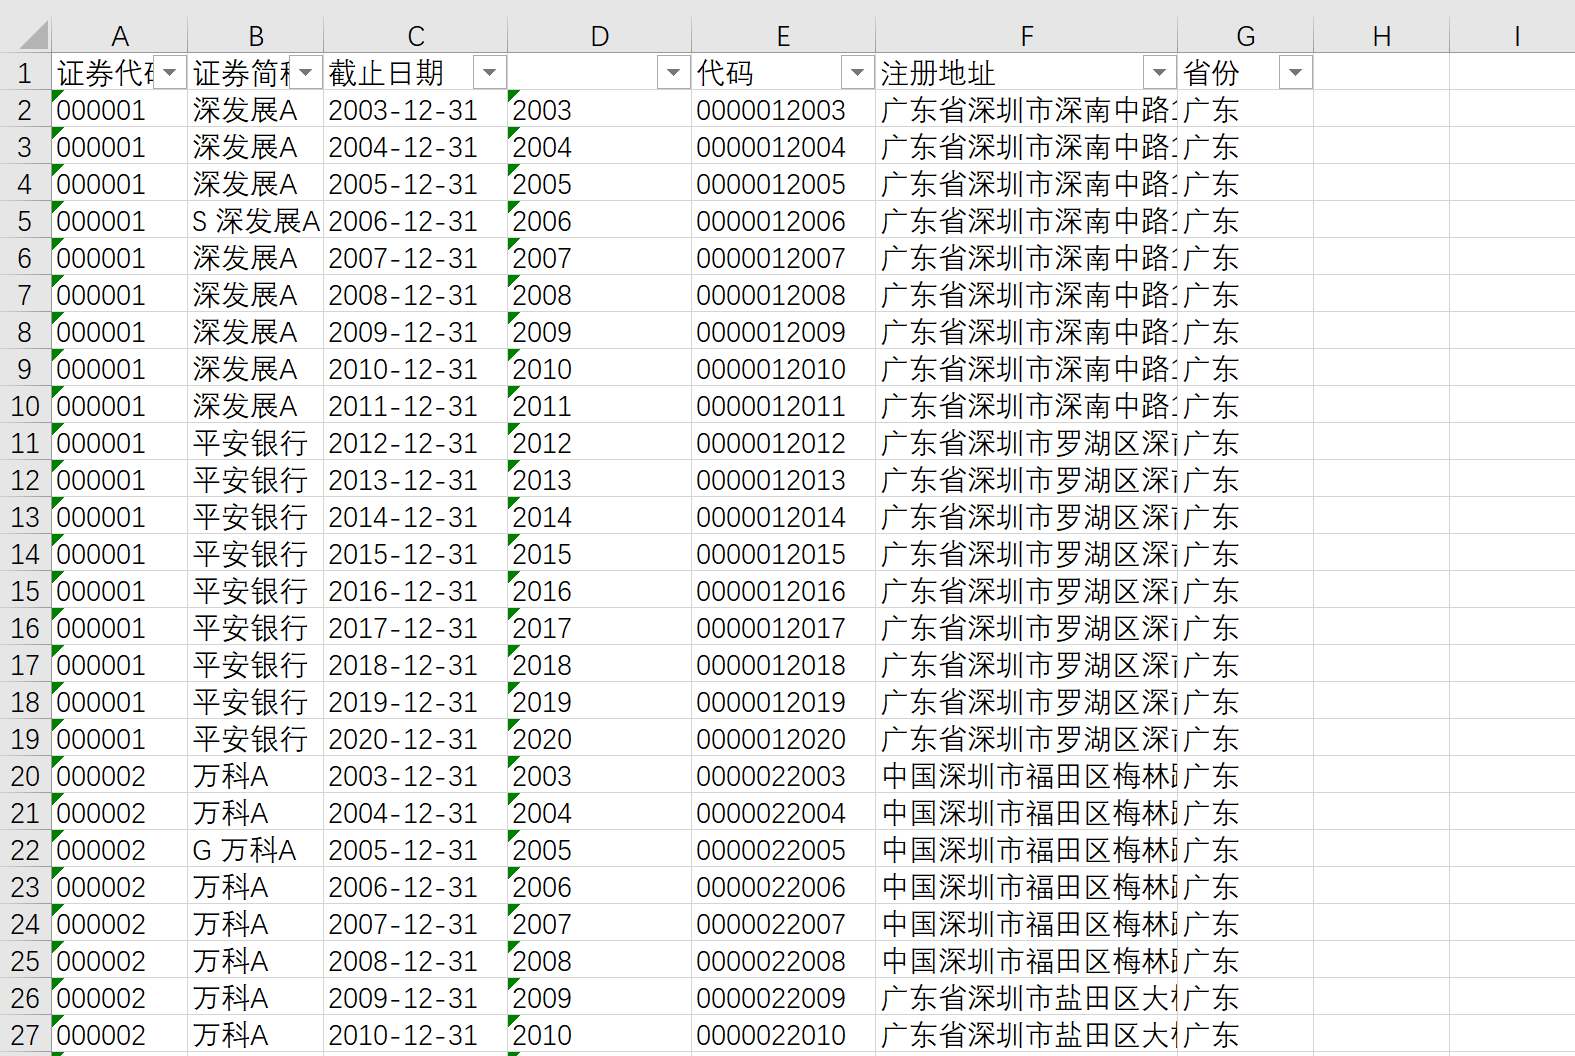Click the 省份 header cell text
The width and height of the screenshot is (1575, 1056).
pyautogui.click(x=1211, y=73)
